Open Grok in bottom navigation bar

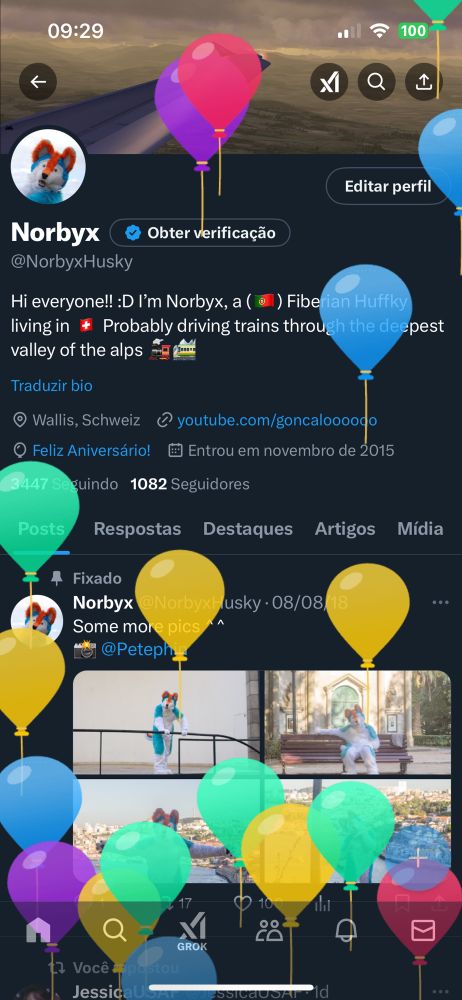point(192,932)
